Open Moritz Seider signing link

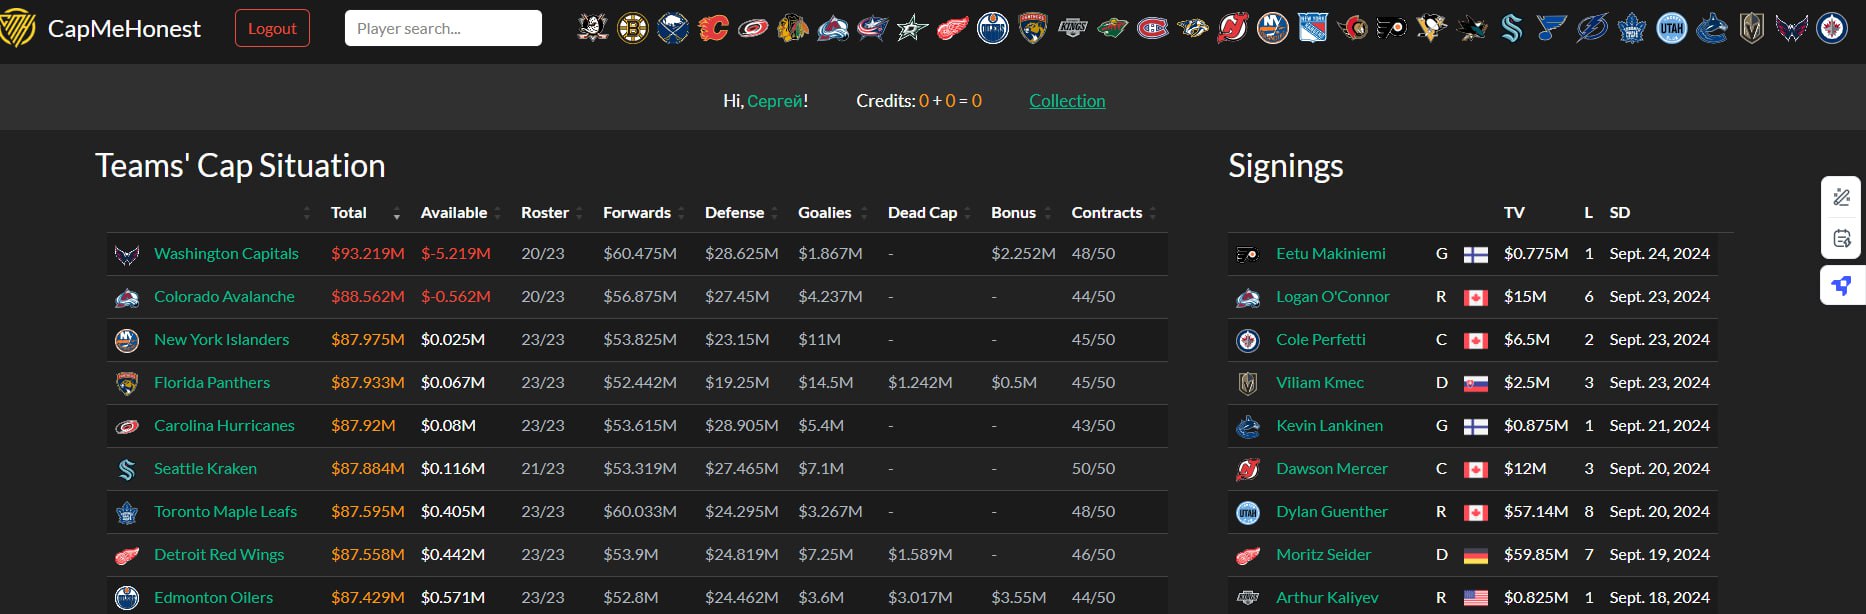[x=1324, y=555]
